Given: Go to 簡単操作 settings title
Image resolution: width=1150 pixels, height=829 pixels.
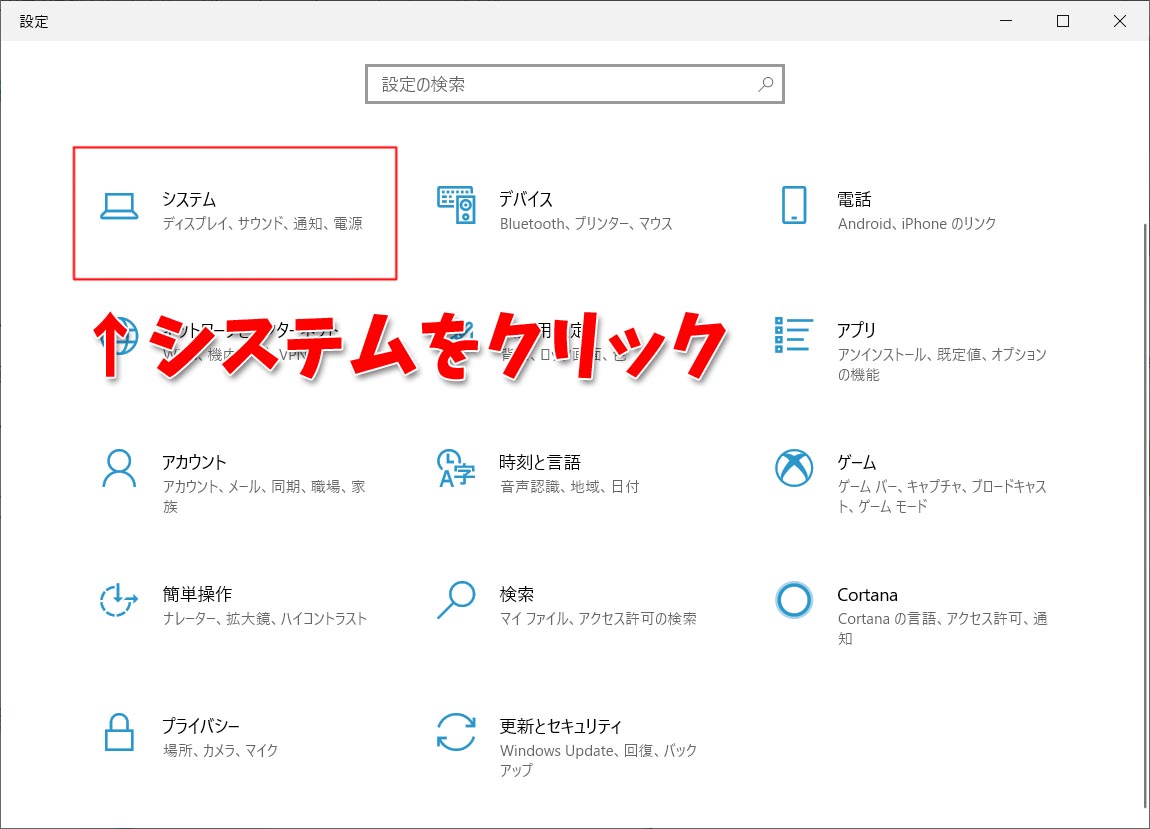Looking at the screenshot, I should pyautogui.click(x=197, y=594).
